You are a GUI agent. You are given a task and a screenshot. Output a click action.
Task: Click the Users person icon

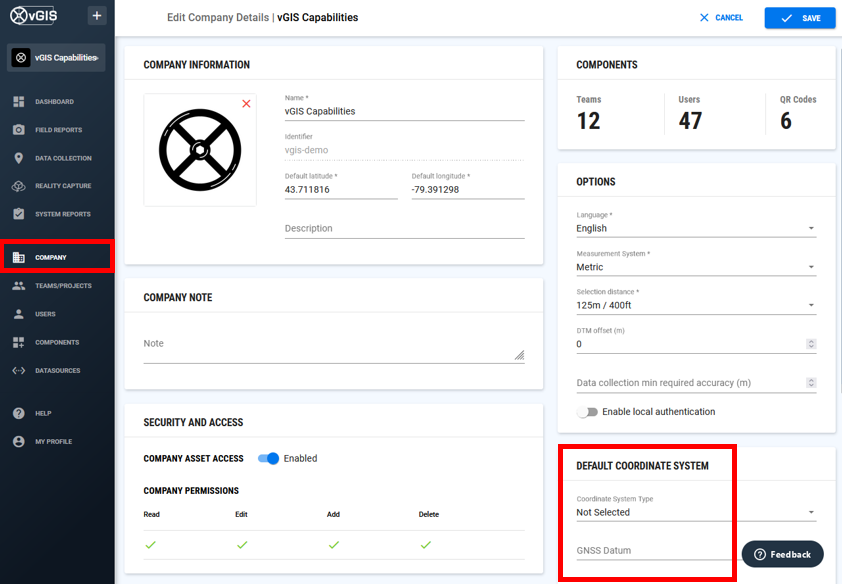[19, 314]
